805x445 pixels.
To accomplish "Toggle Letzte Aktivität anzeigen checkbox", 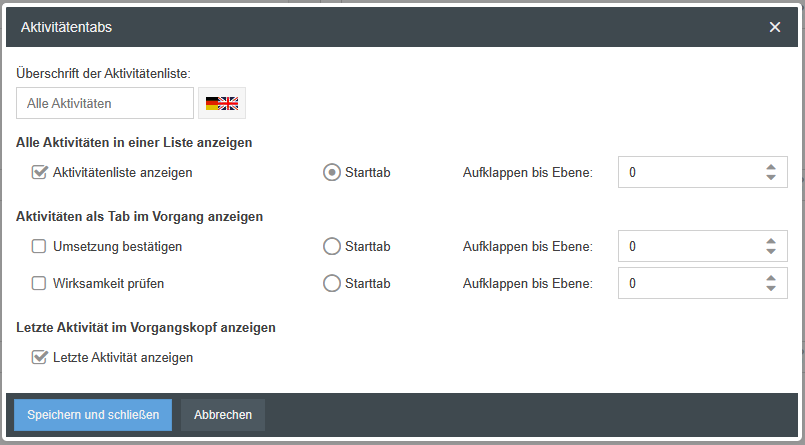I will pos(40,357).
